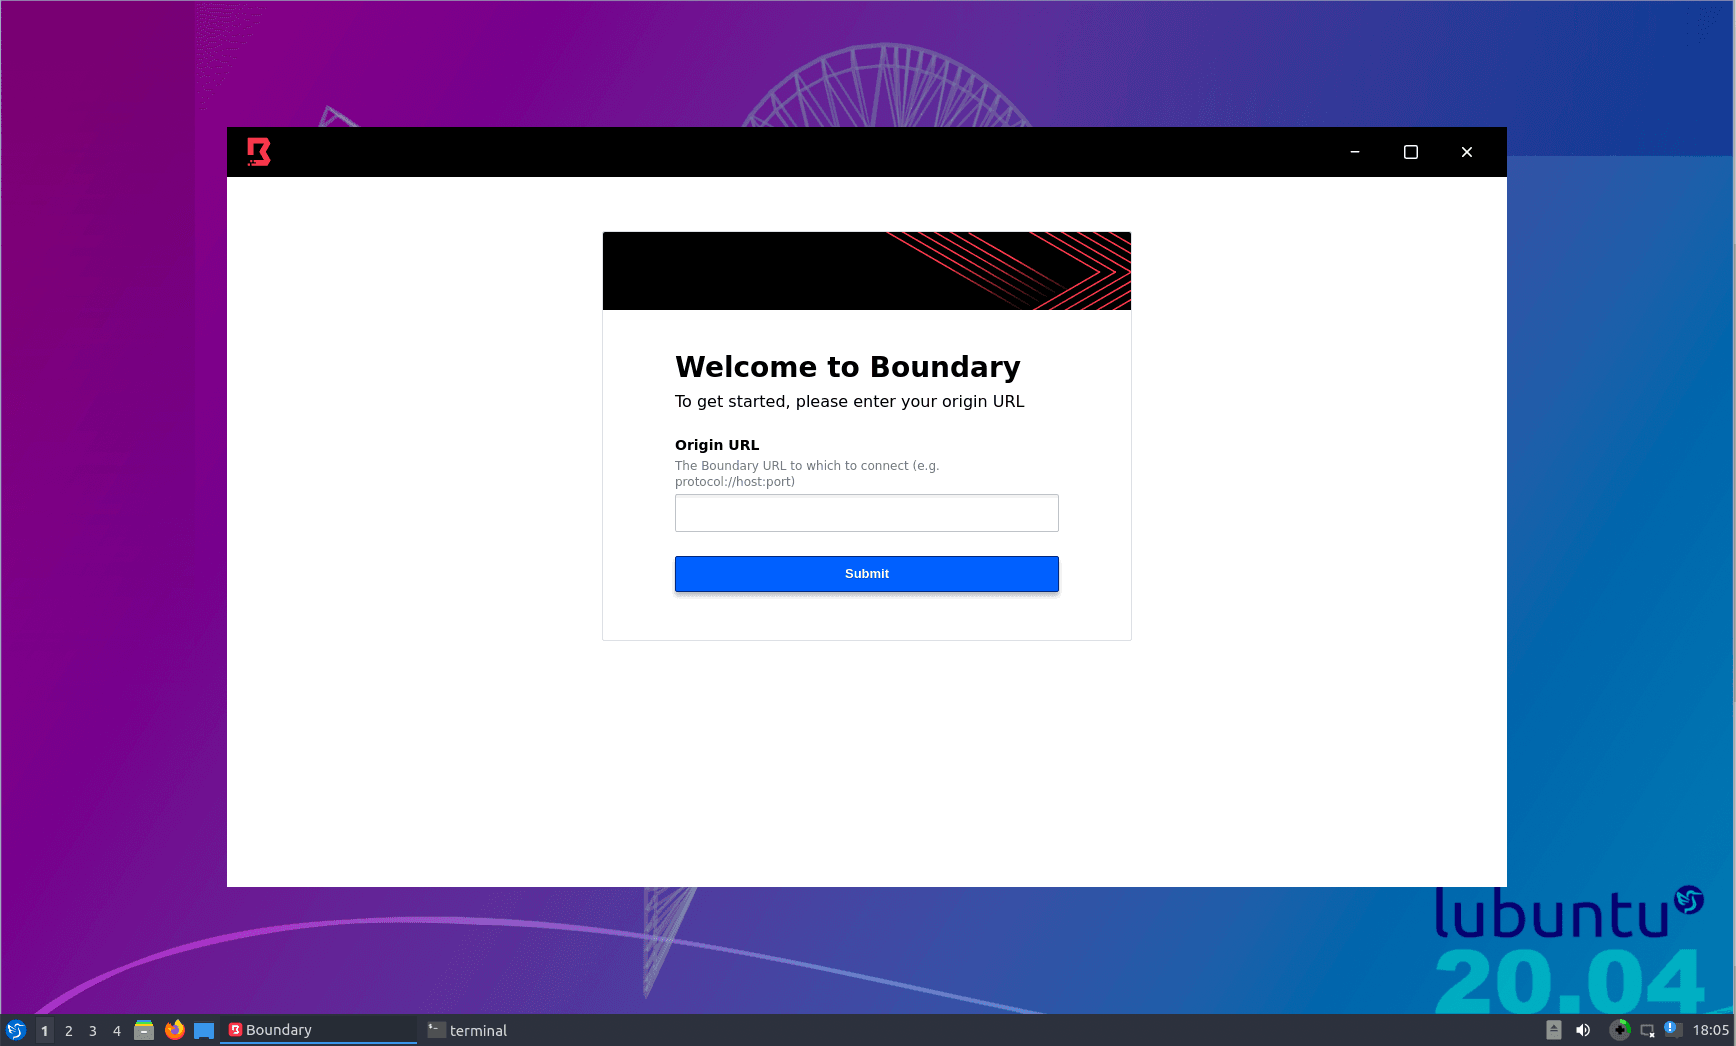Screen dimensions: 1736x1046
Task: Switch to workspace 3
Action: point(92,1030)
